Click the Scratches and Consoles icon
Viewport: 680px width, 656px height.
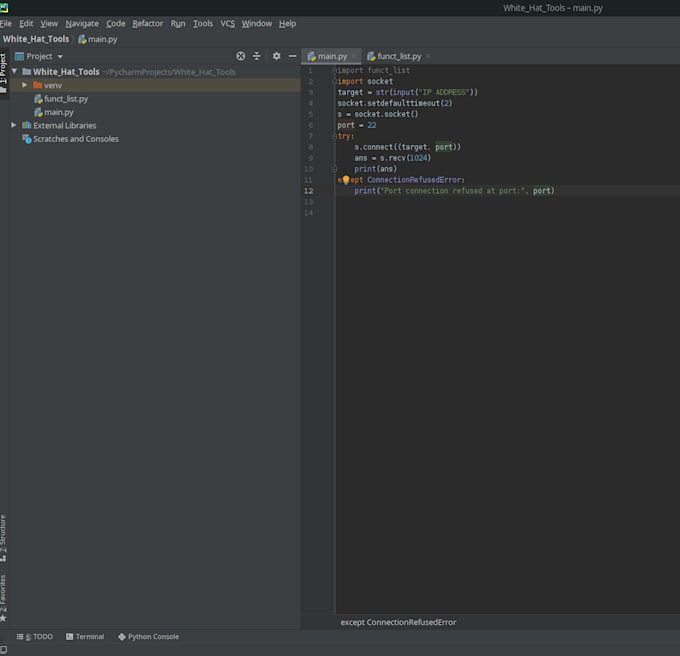[27, 139]
